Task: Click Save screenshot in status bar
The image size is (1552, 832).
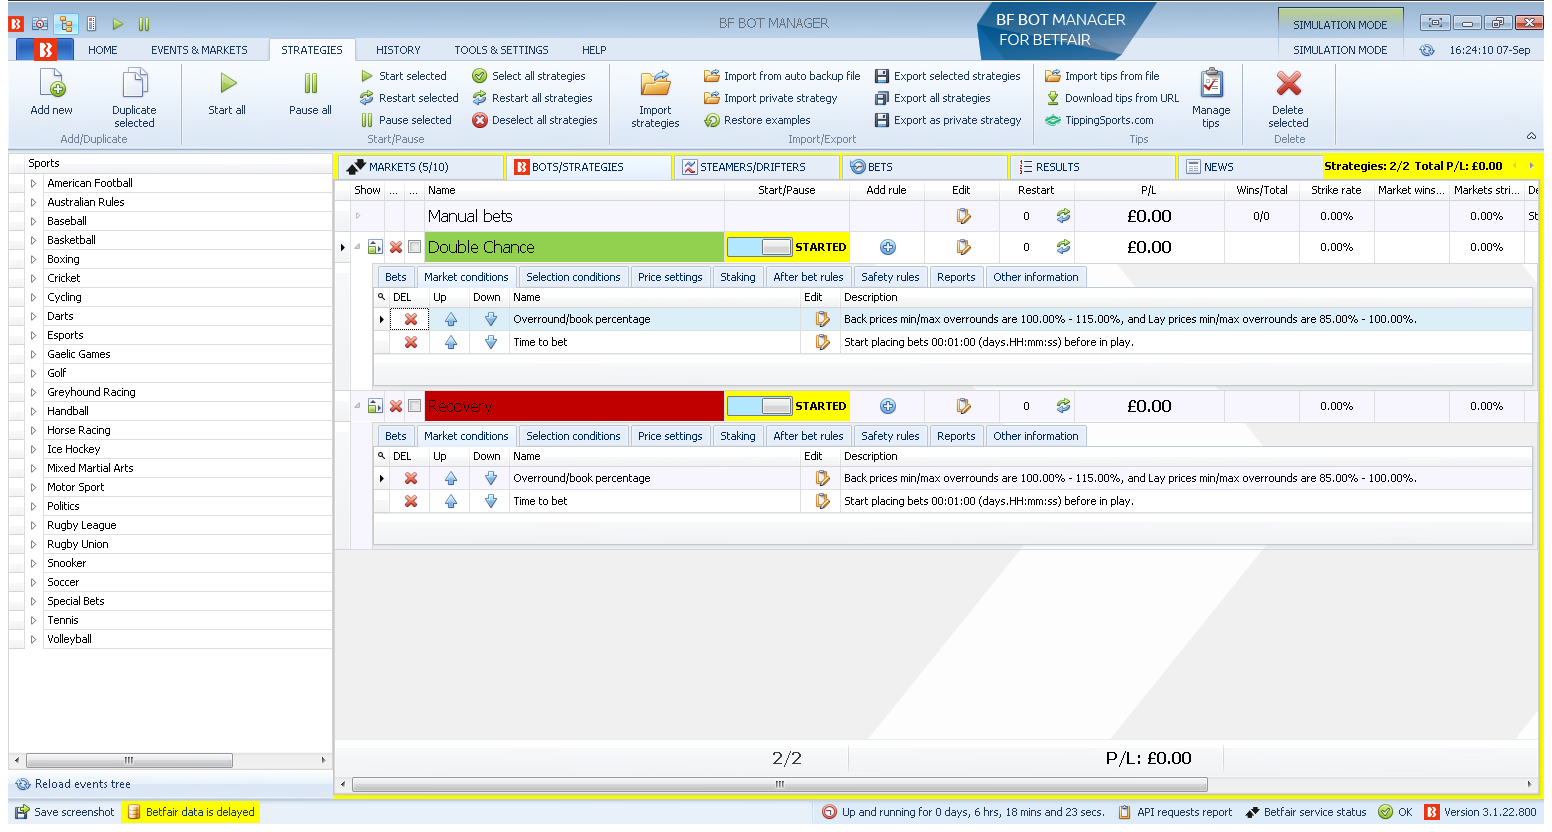Action: [65, 812]
